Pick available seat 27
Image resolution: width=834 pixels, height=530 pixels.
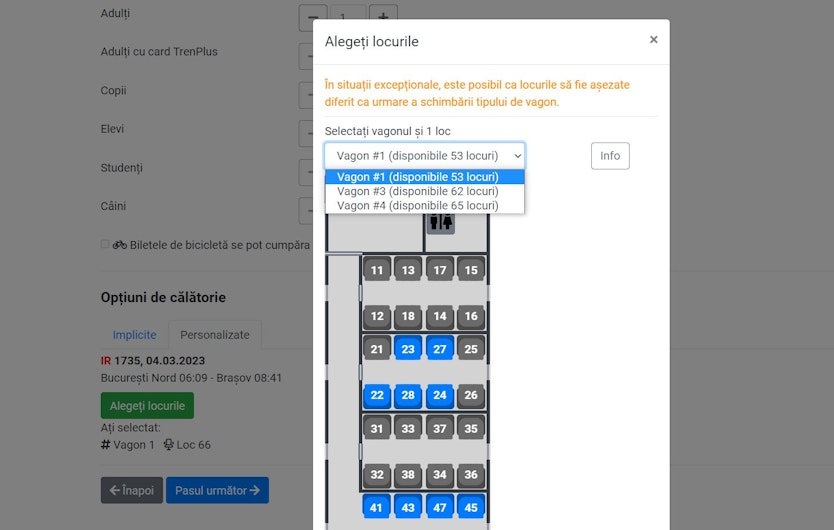click(439, 349)
